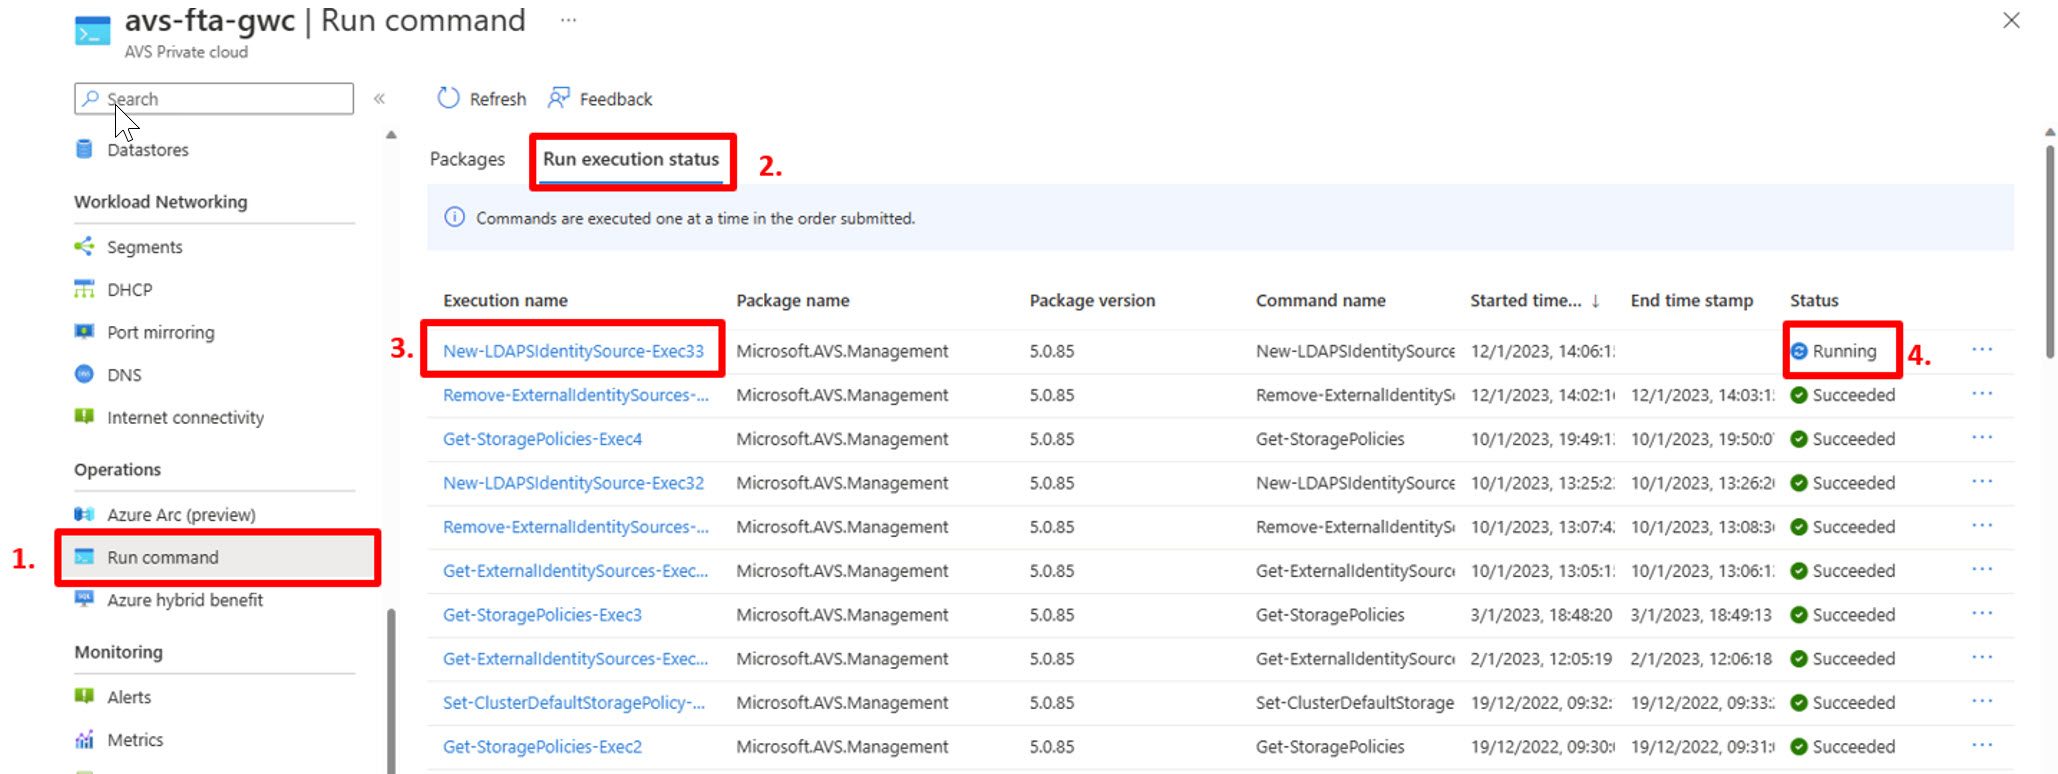
Task: Open Internet connectivity in sidebar
Action: pos(186,417)
